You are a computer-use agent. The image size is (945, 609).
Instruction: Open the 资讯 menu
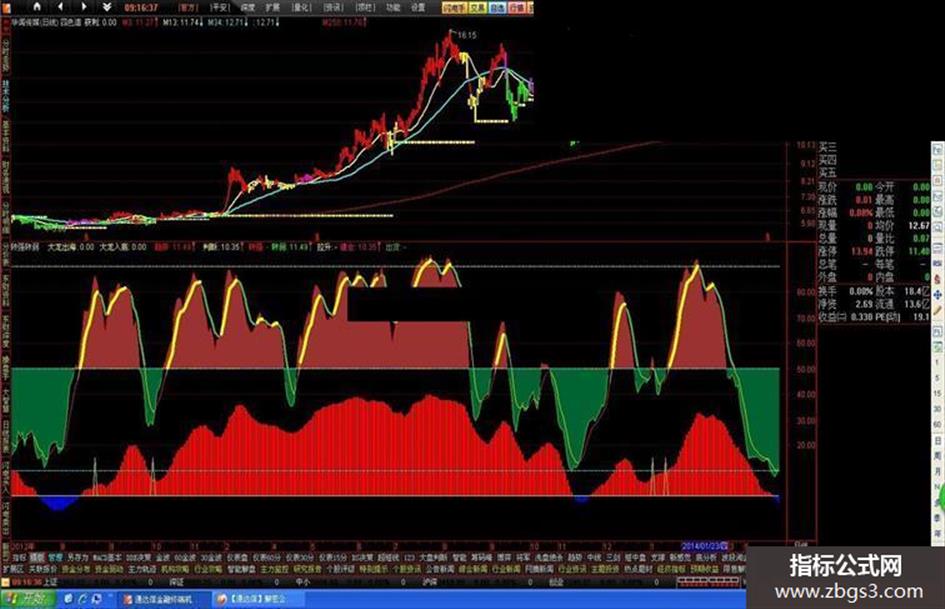pos(333,8)
